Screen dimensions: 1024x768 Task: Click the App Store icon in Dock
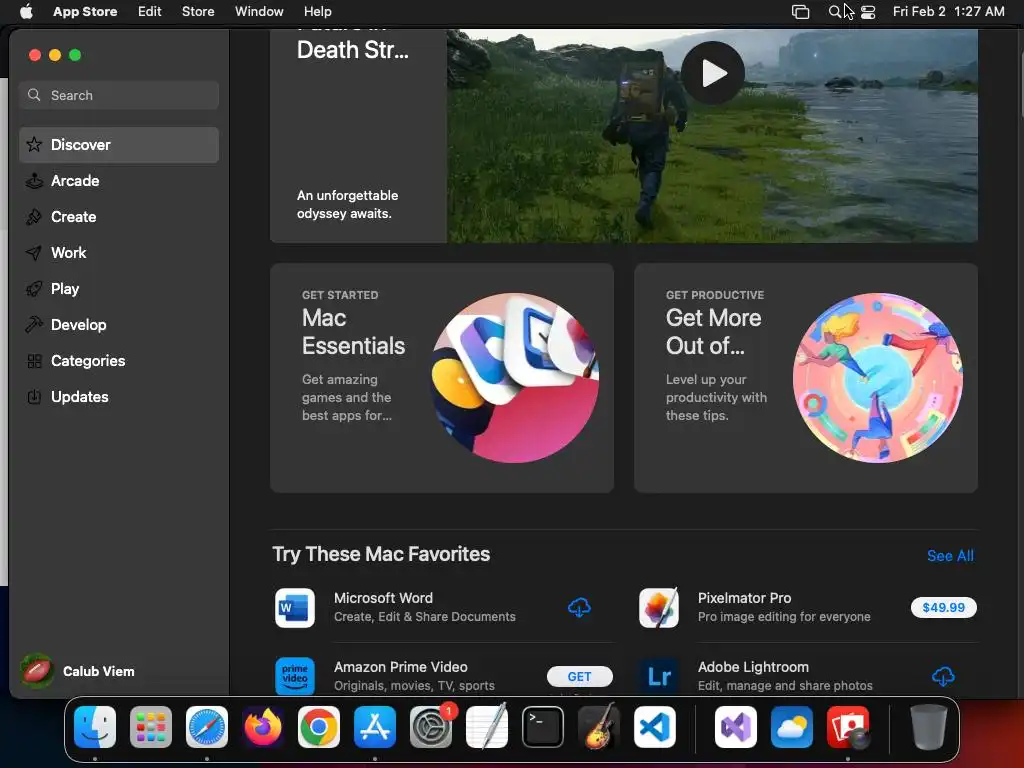click(x=375, y=727)
